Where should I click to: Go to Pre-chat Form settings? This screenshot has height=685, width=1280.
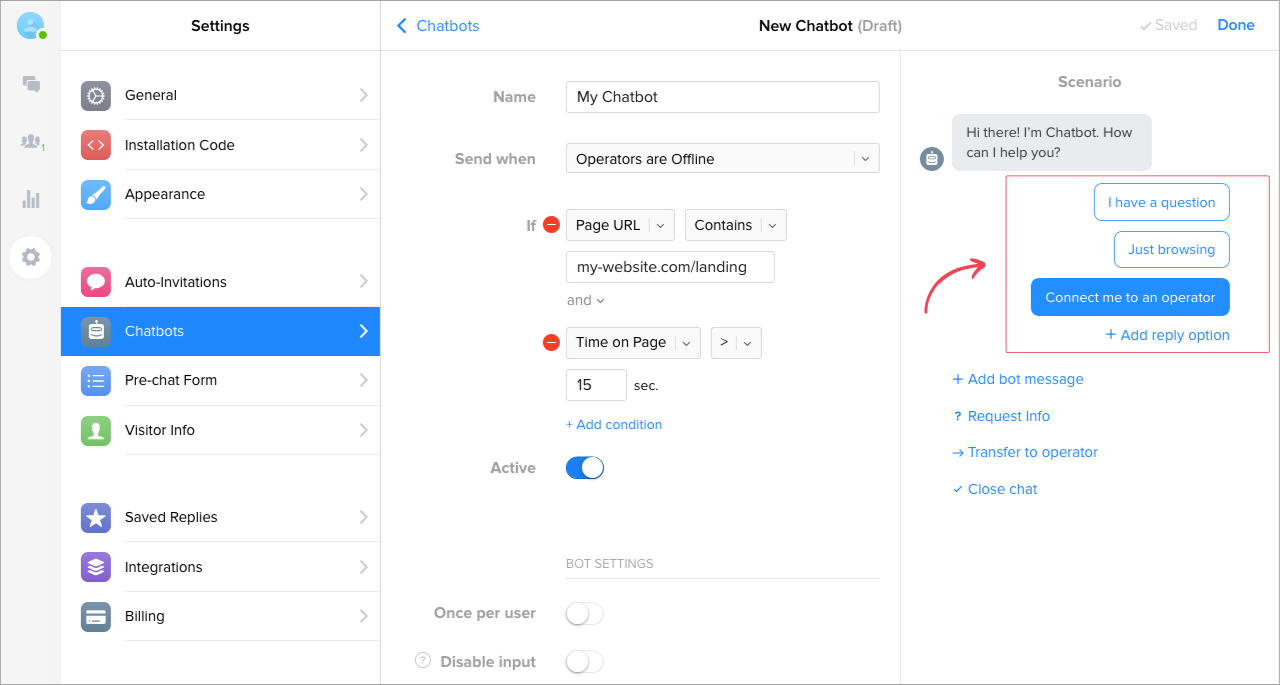(220, 380)
